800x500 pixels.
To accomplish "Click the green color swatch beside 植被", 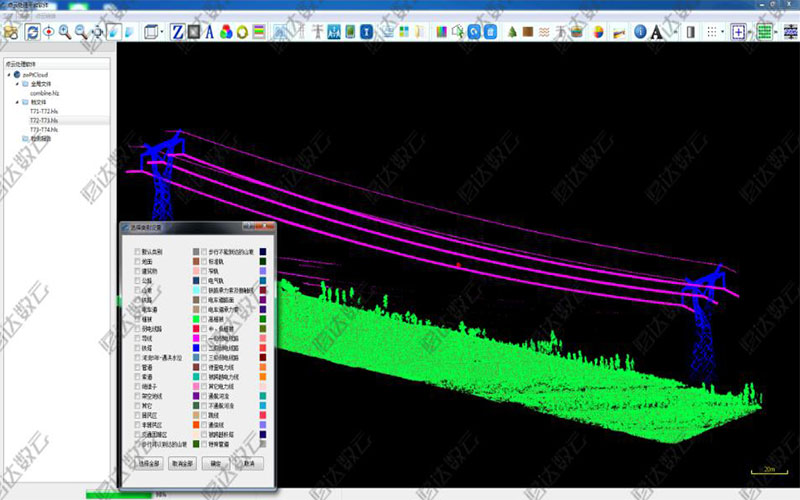I will (x=197, y=320).
